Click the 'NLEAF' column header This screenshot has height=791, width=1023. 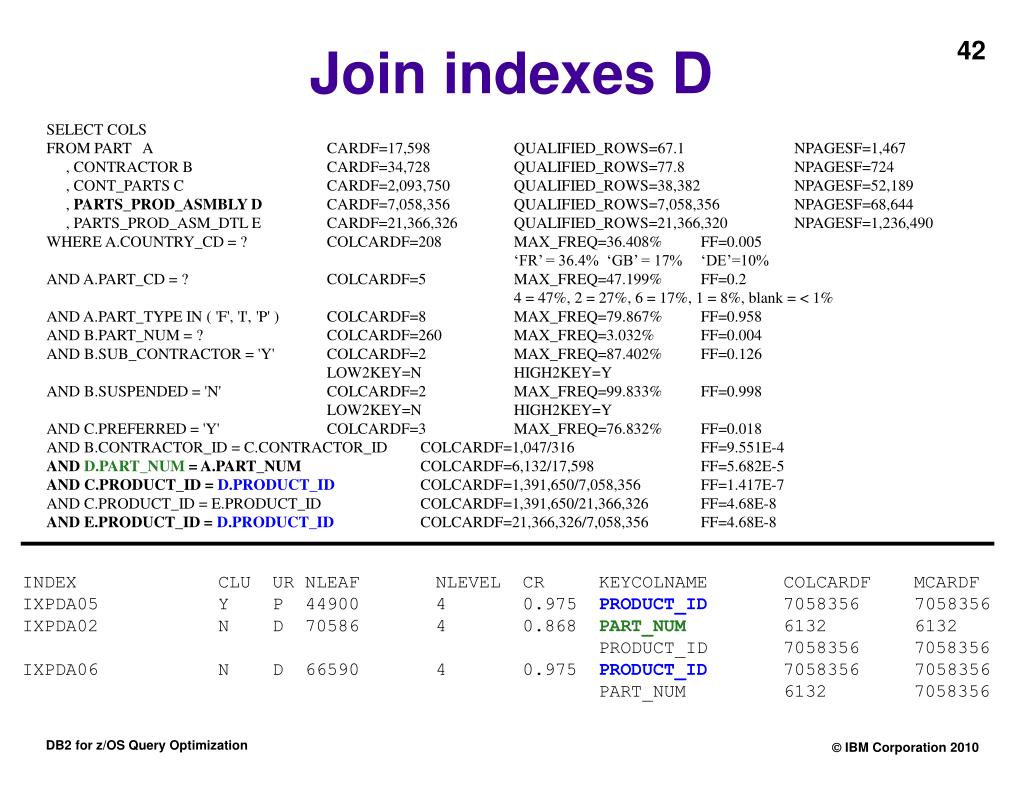pos(332,582)
